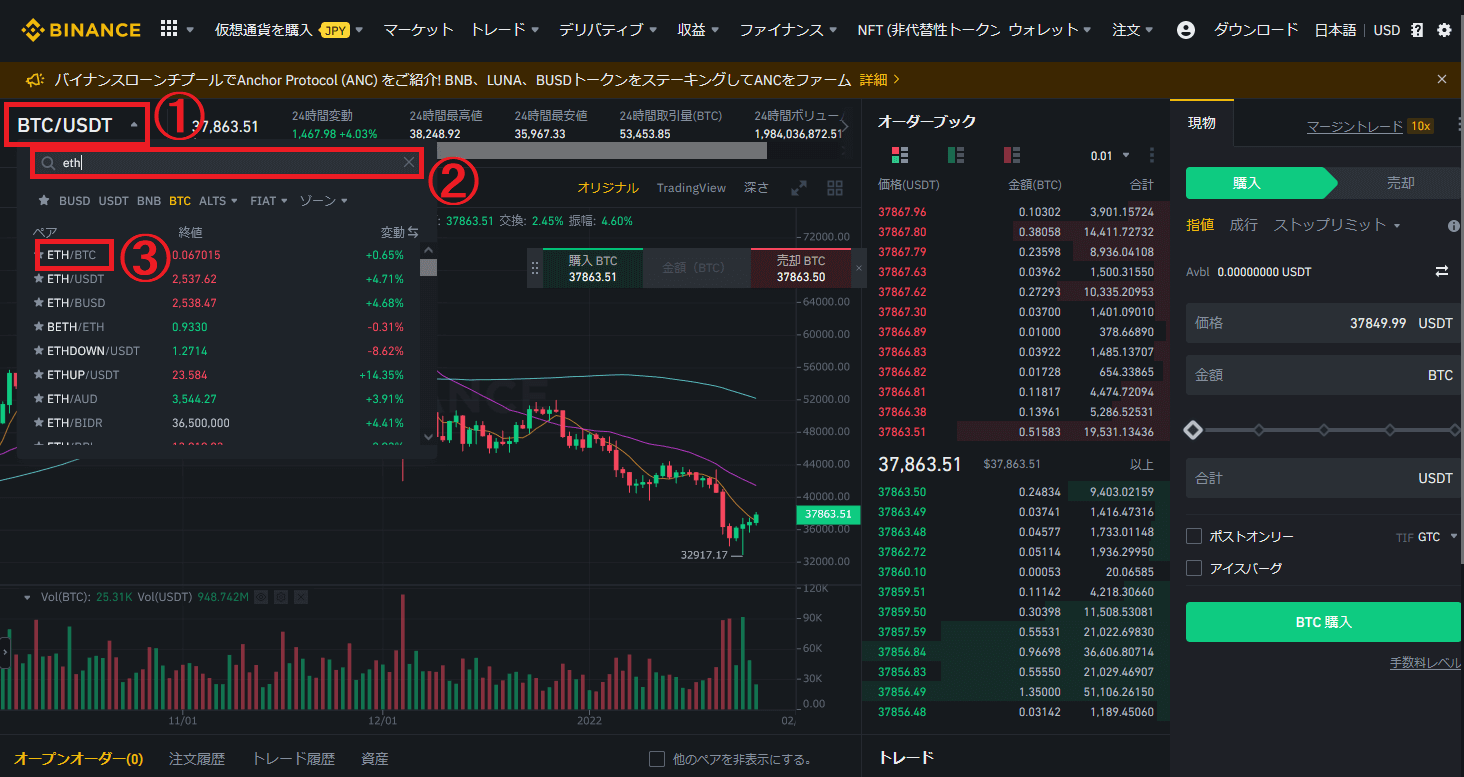
Task: Open the デリバティブ header menu
Action: [608, 30]
